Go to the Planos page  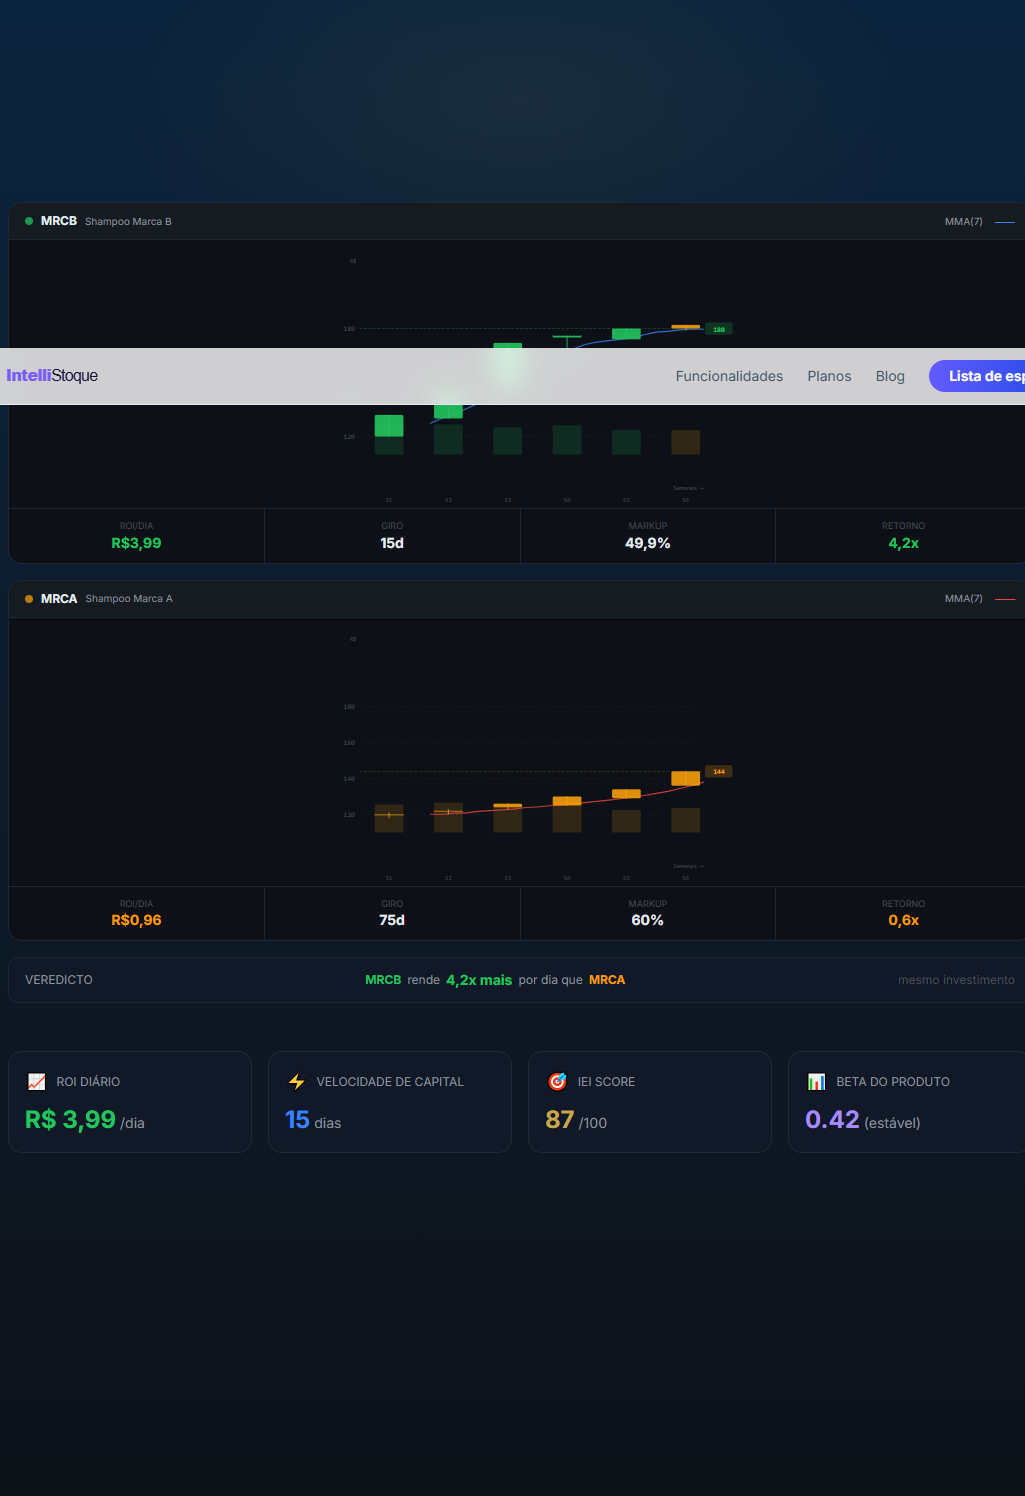[x=829, y=376]
